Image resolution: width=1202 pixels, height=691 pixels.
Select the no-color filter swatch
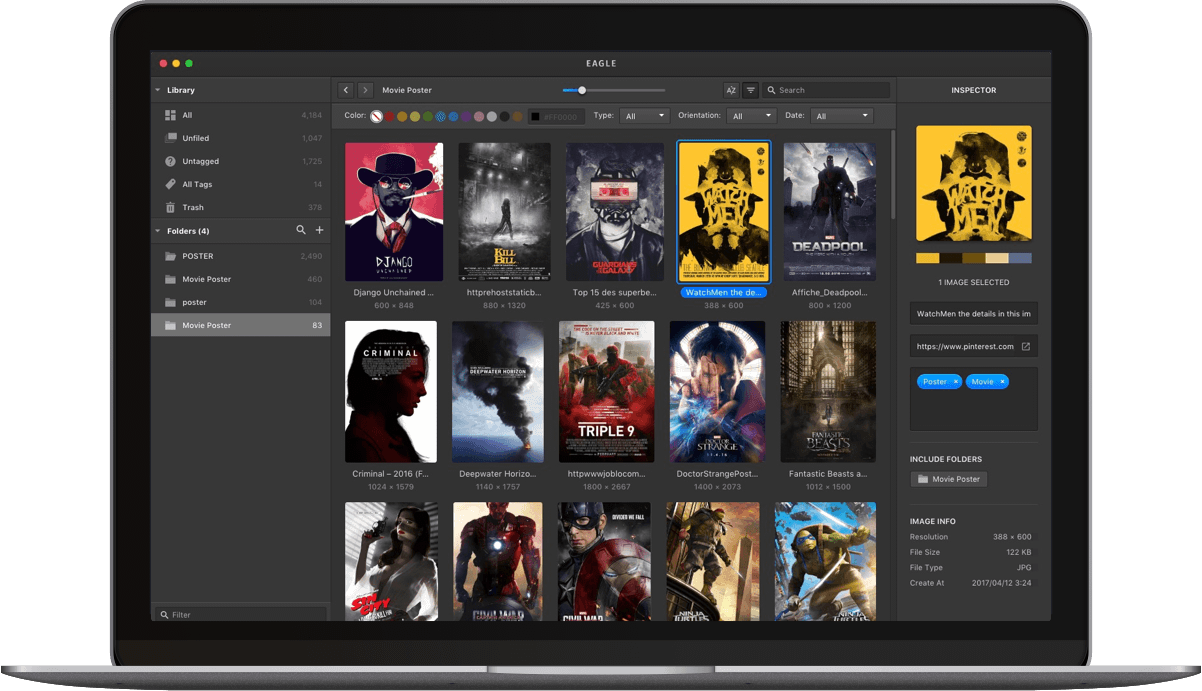tap(377, 116)
